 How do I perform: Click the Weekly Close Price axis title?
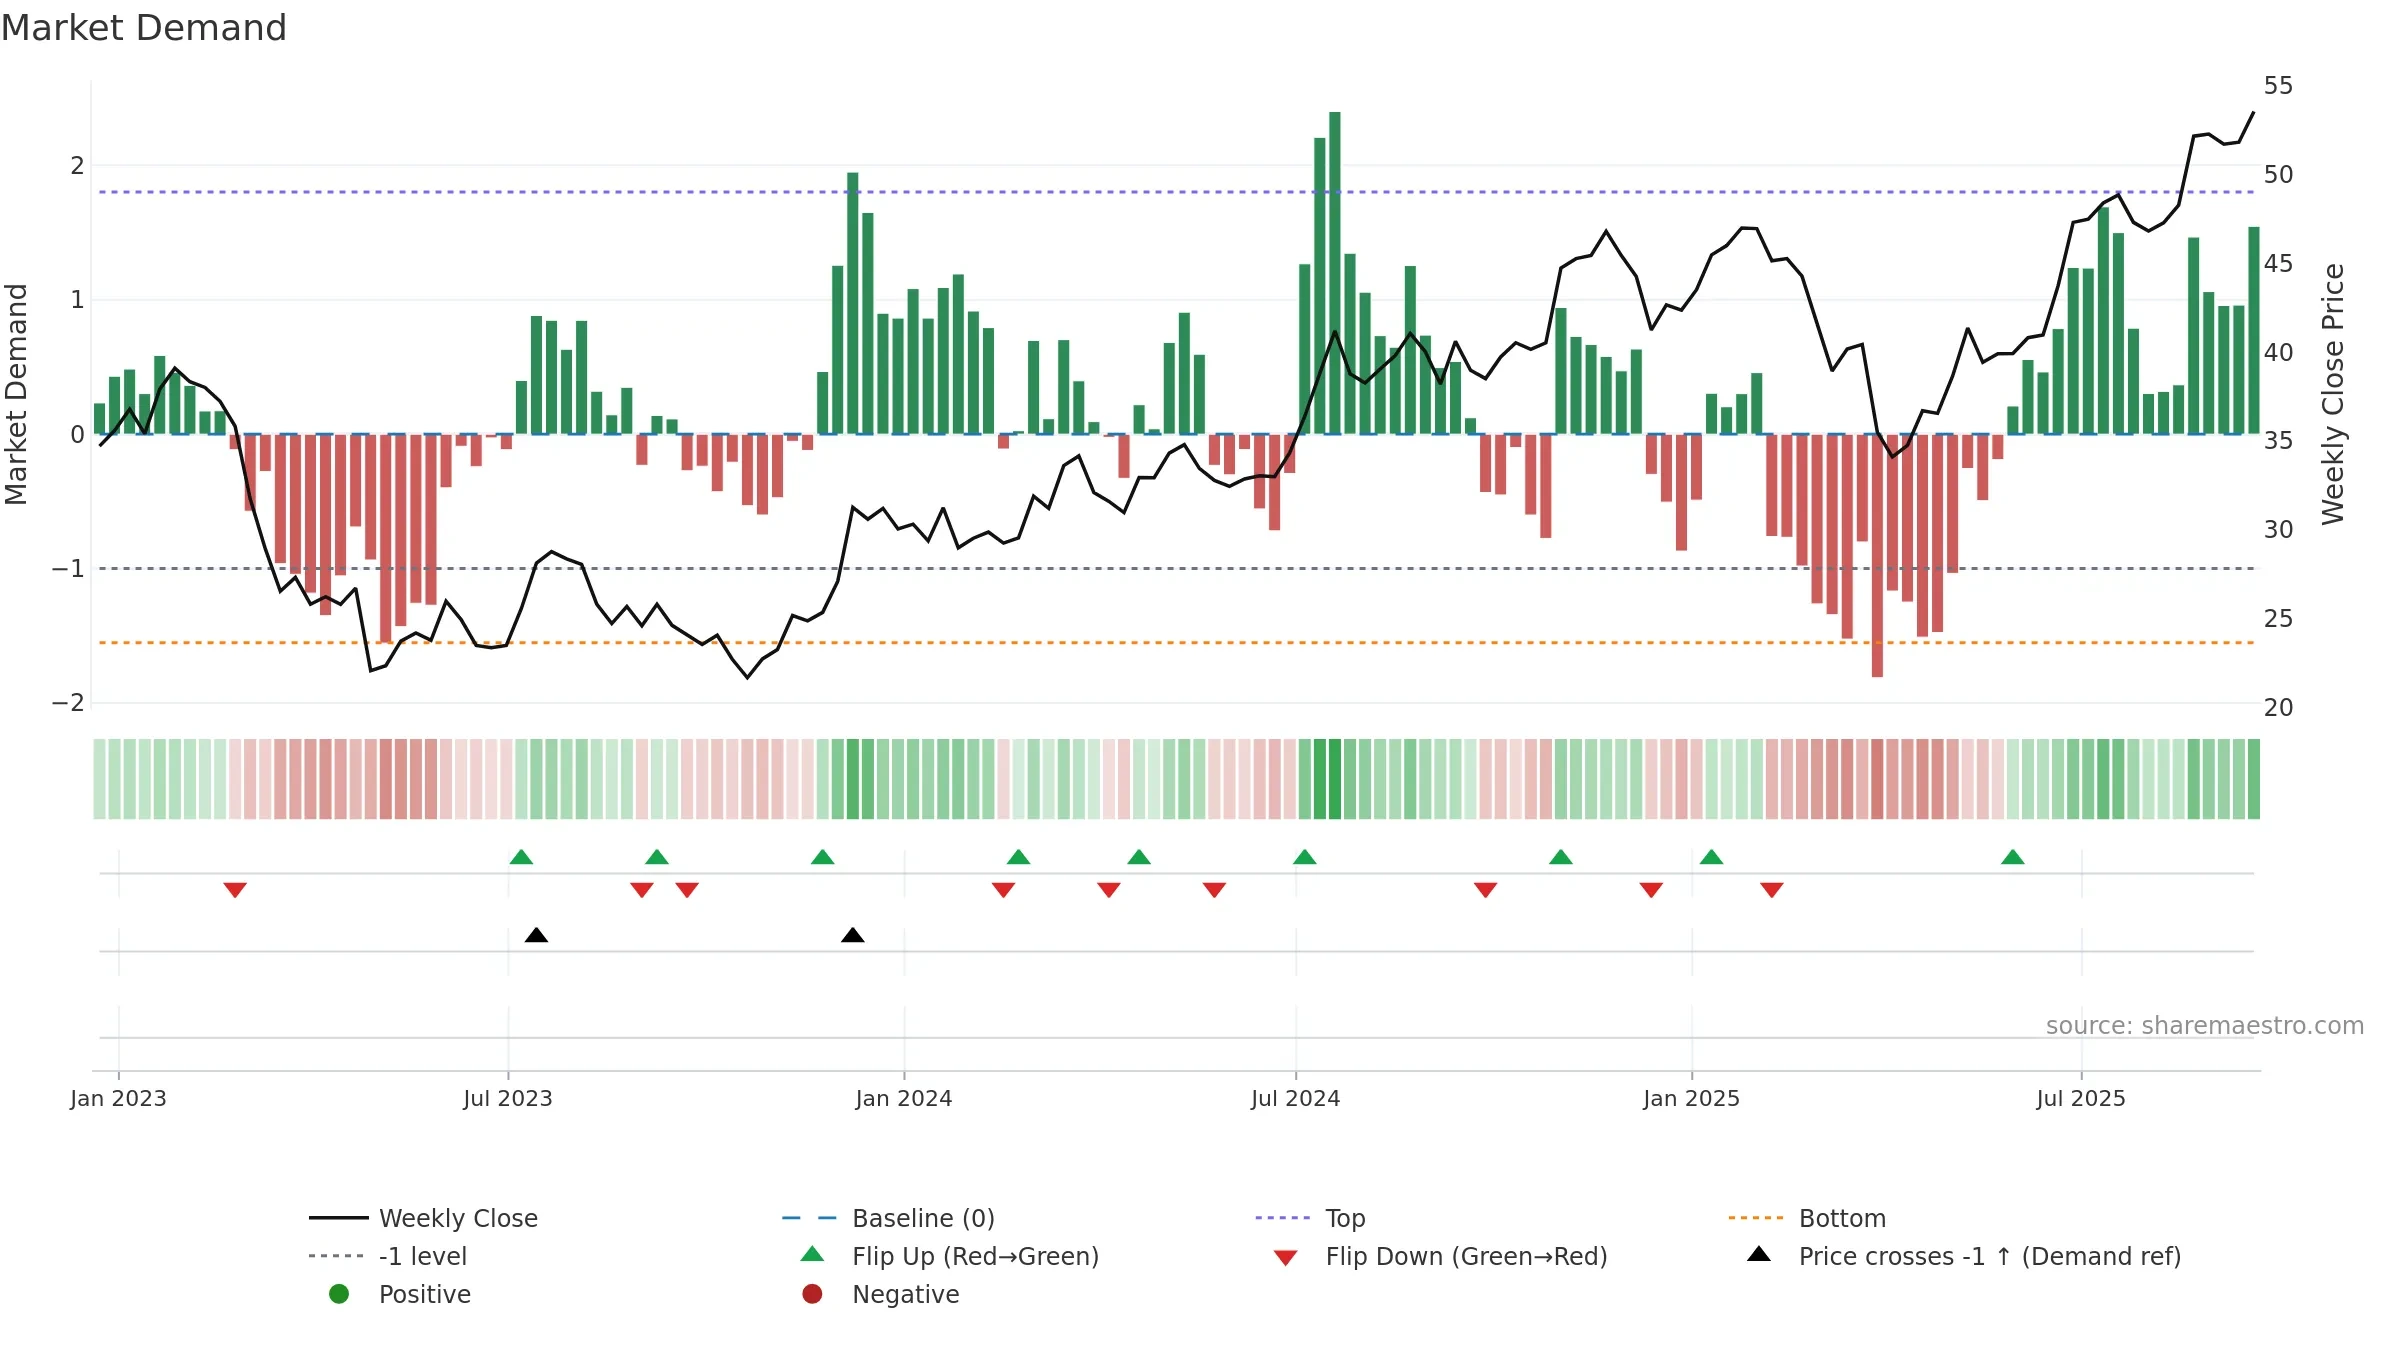pyautogui.click(x=2333, y=394)
